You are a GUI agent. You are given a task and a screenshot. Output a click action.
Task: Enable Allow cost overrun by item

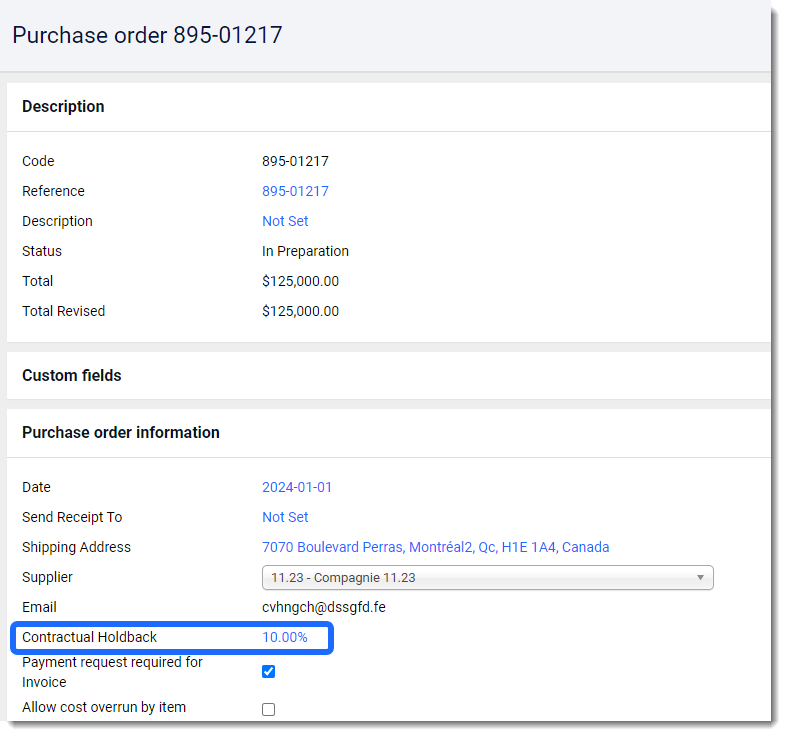[269, 709]
